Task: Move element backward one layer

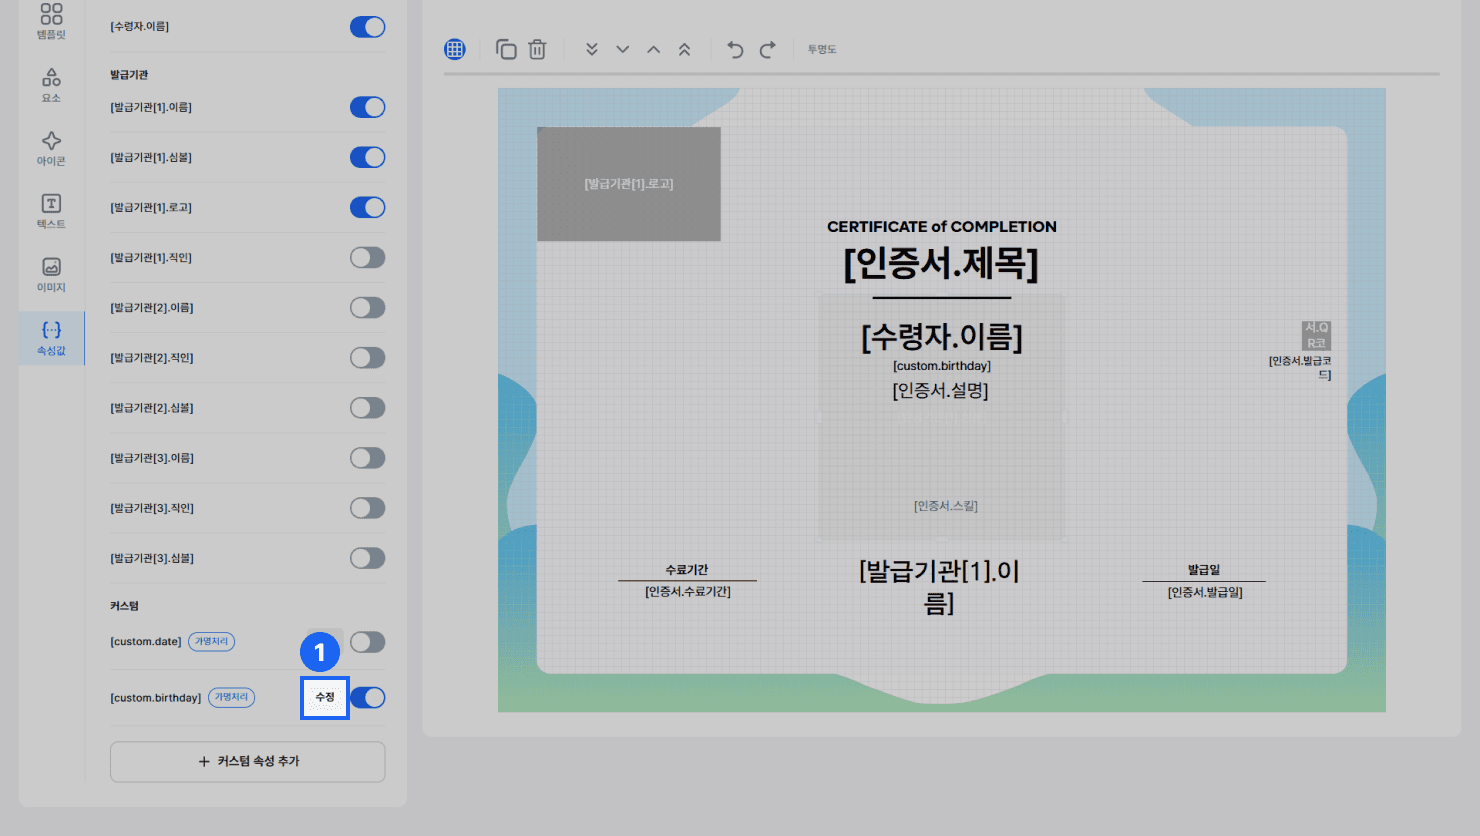Action: (623, 49)
